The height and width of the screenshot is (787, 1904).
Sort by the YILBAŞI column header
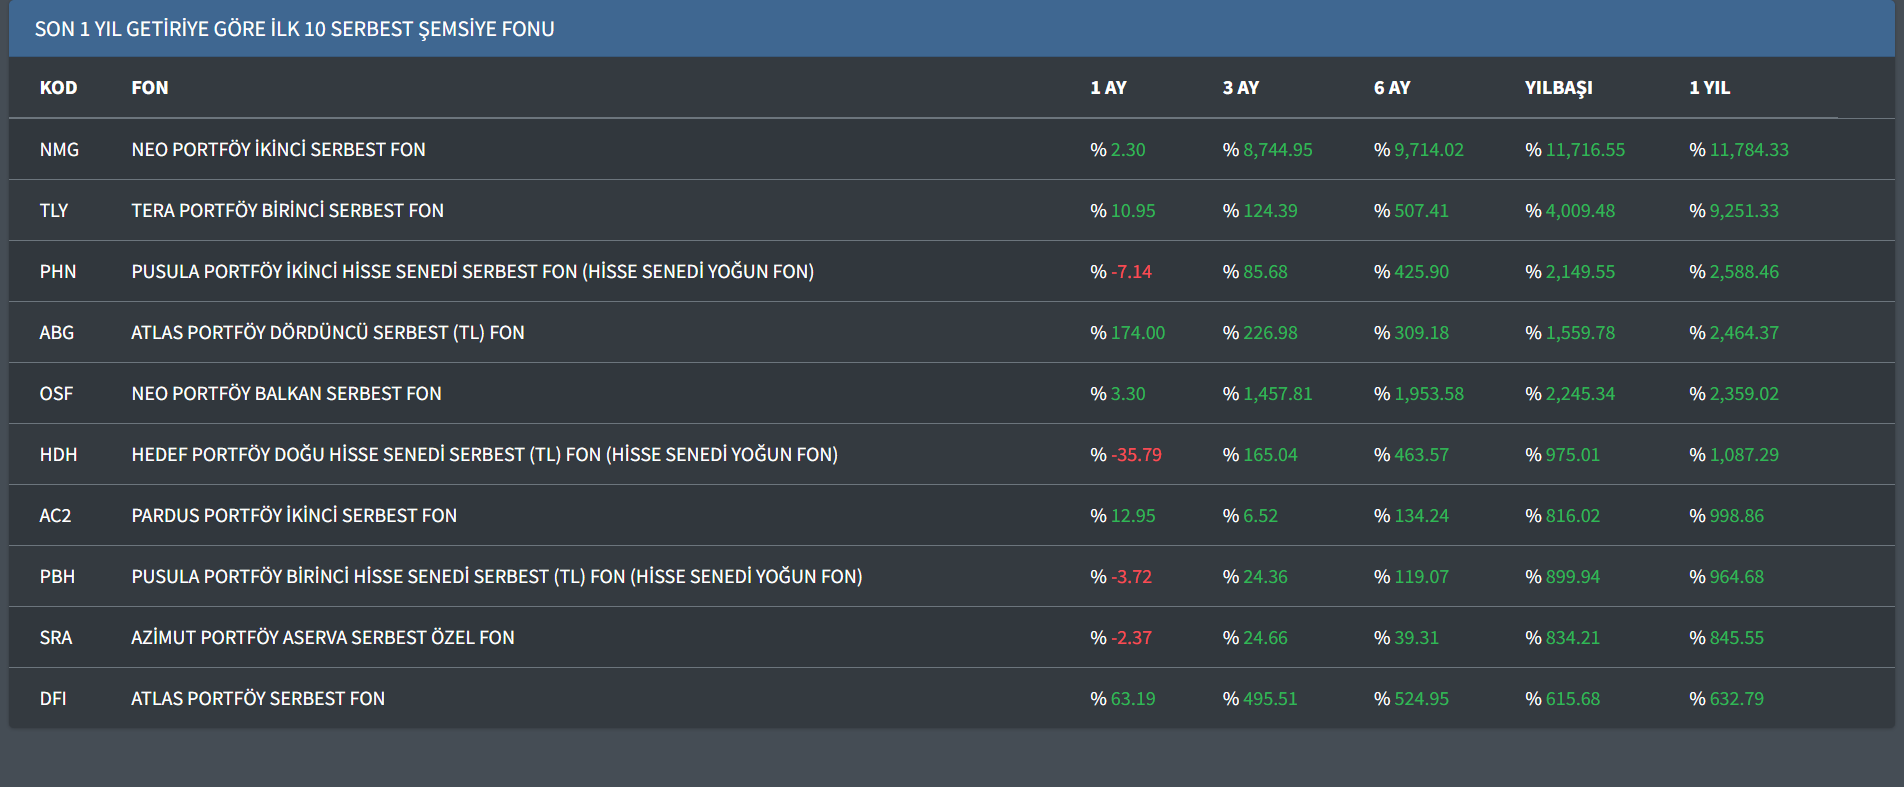click(1558, 88)
